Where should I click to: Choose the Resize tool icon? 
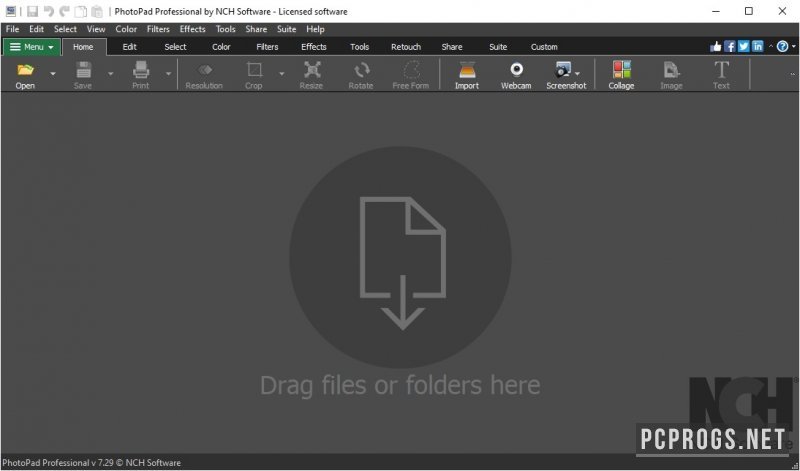click(x=312, y=69)
